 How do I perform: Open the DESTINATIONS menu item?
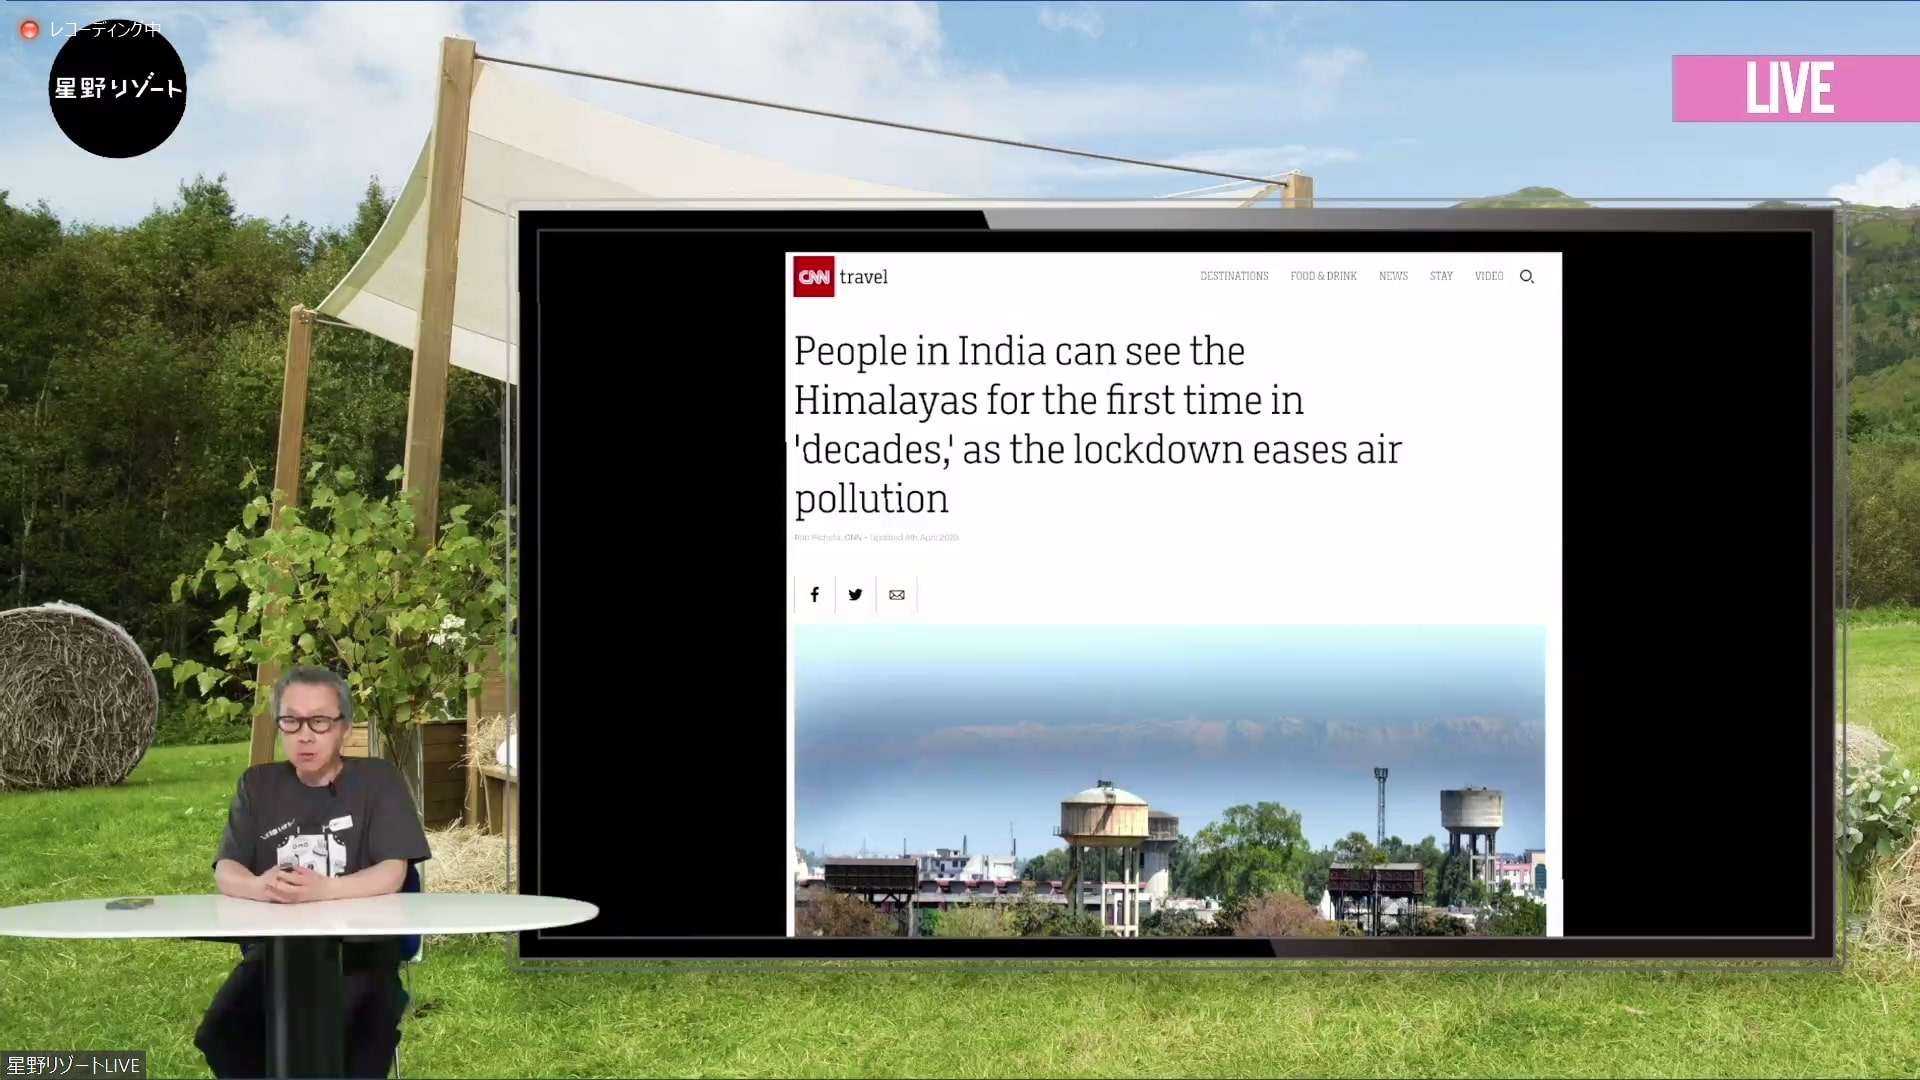[1234, 276]
